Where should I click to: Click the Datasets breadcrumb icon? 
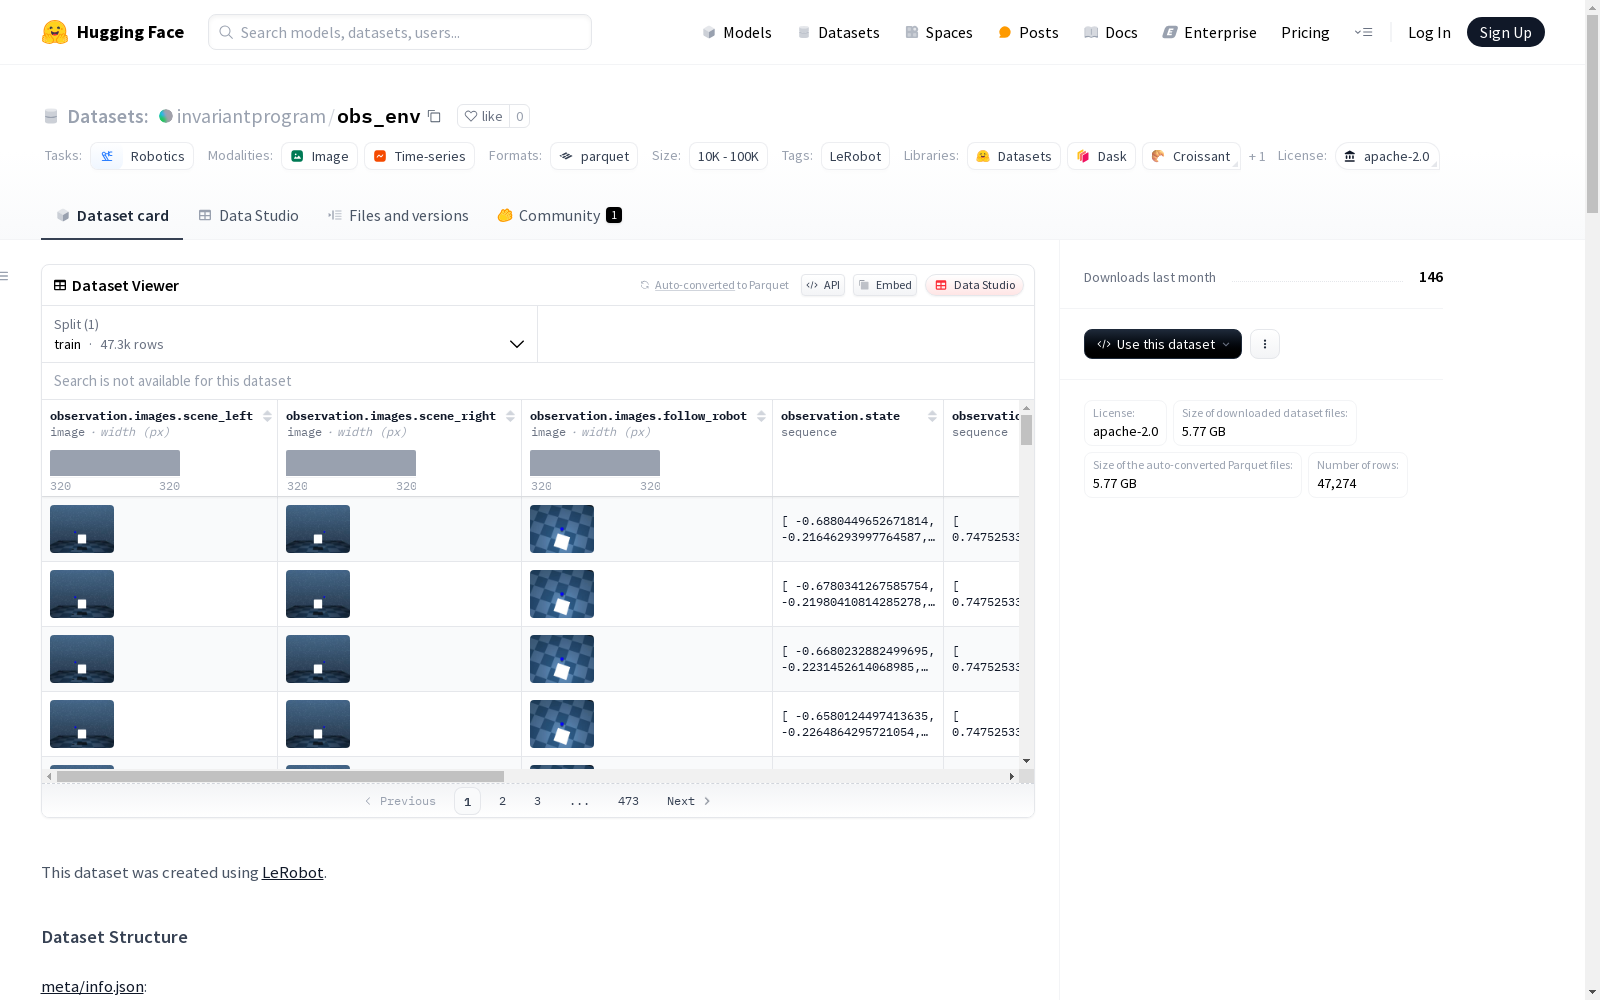coord(51,116)
